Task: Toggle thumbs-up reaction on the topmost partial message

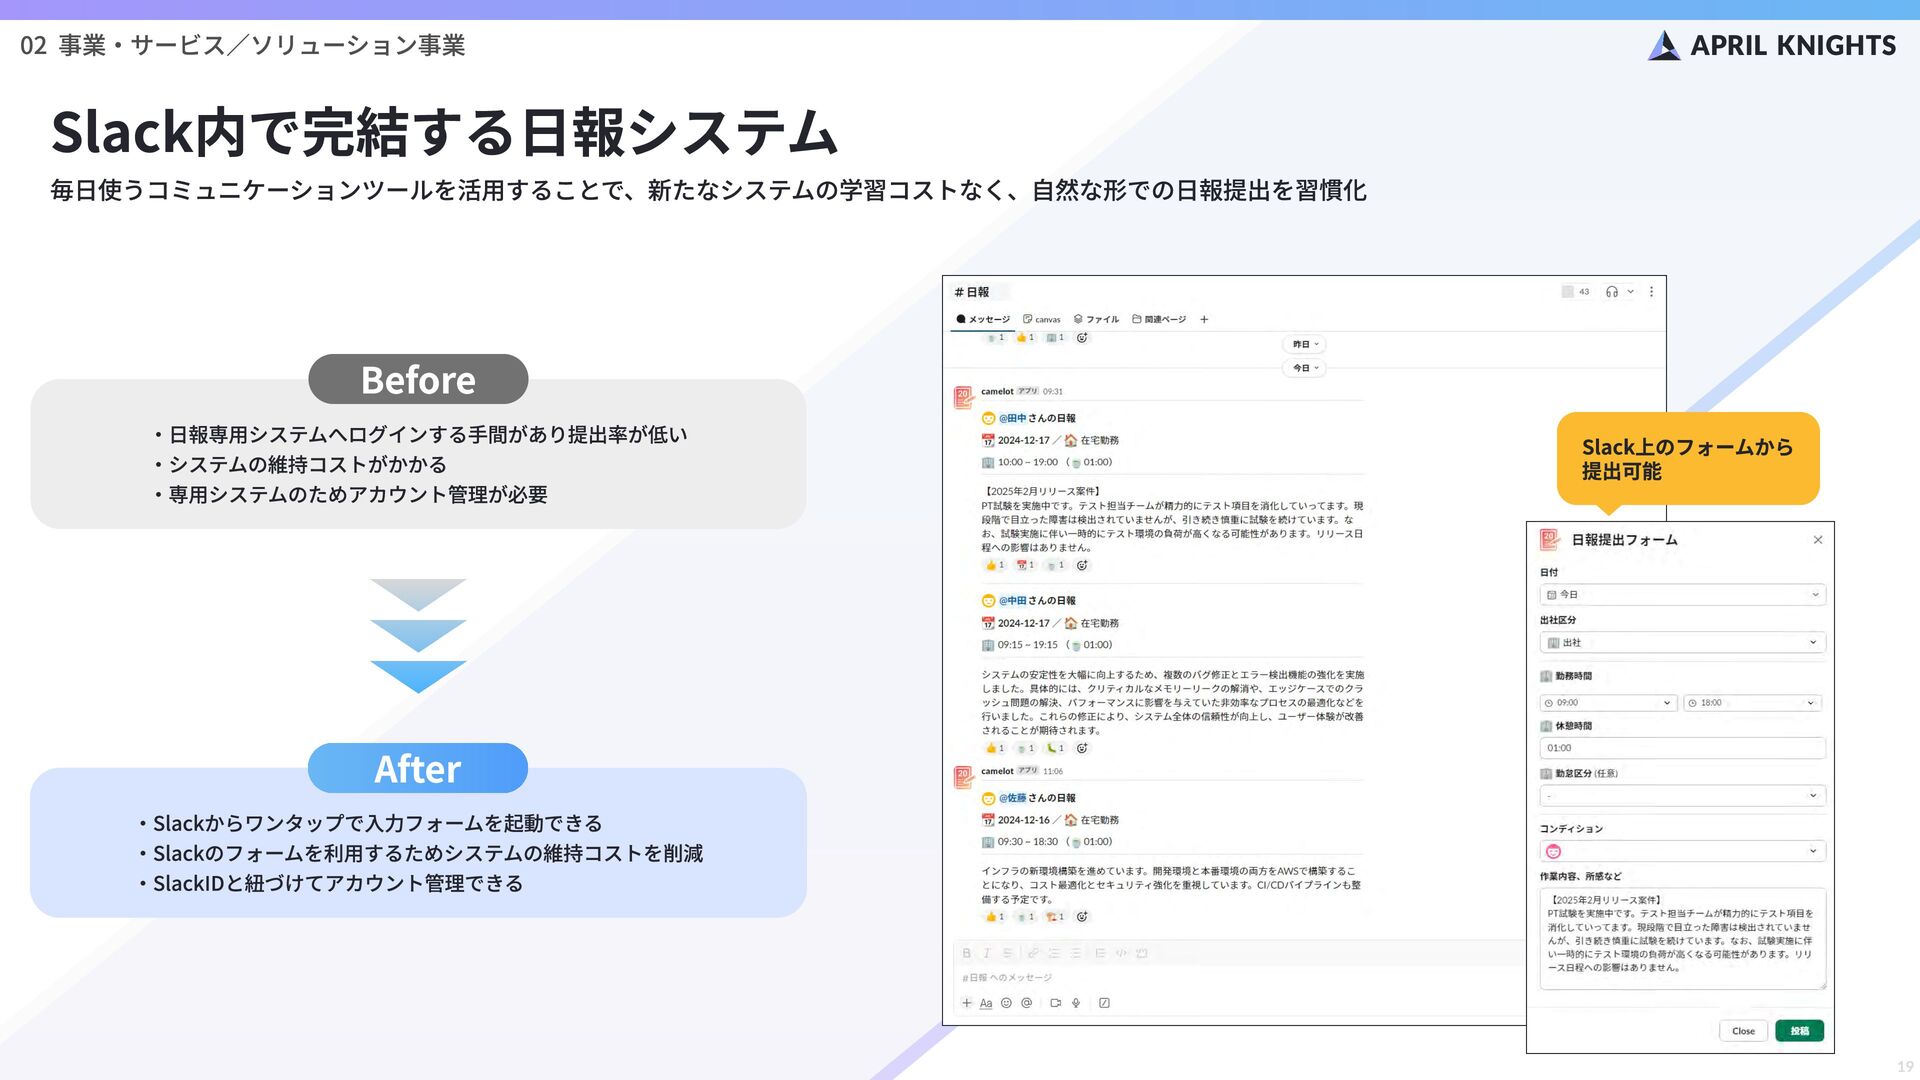Action: click(x=1024, y=338)
